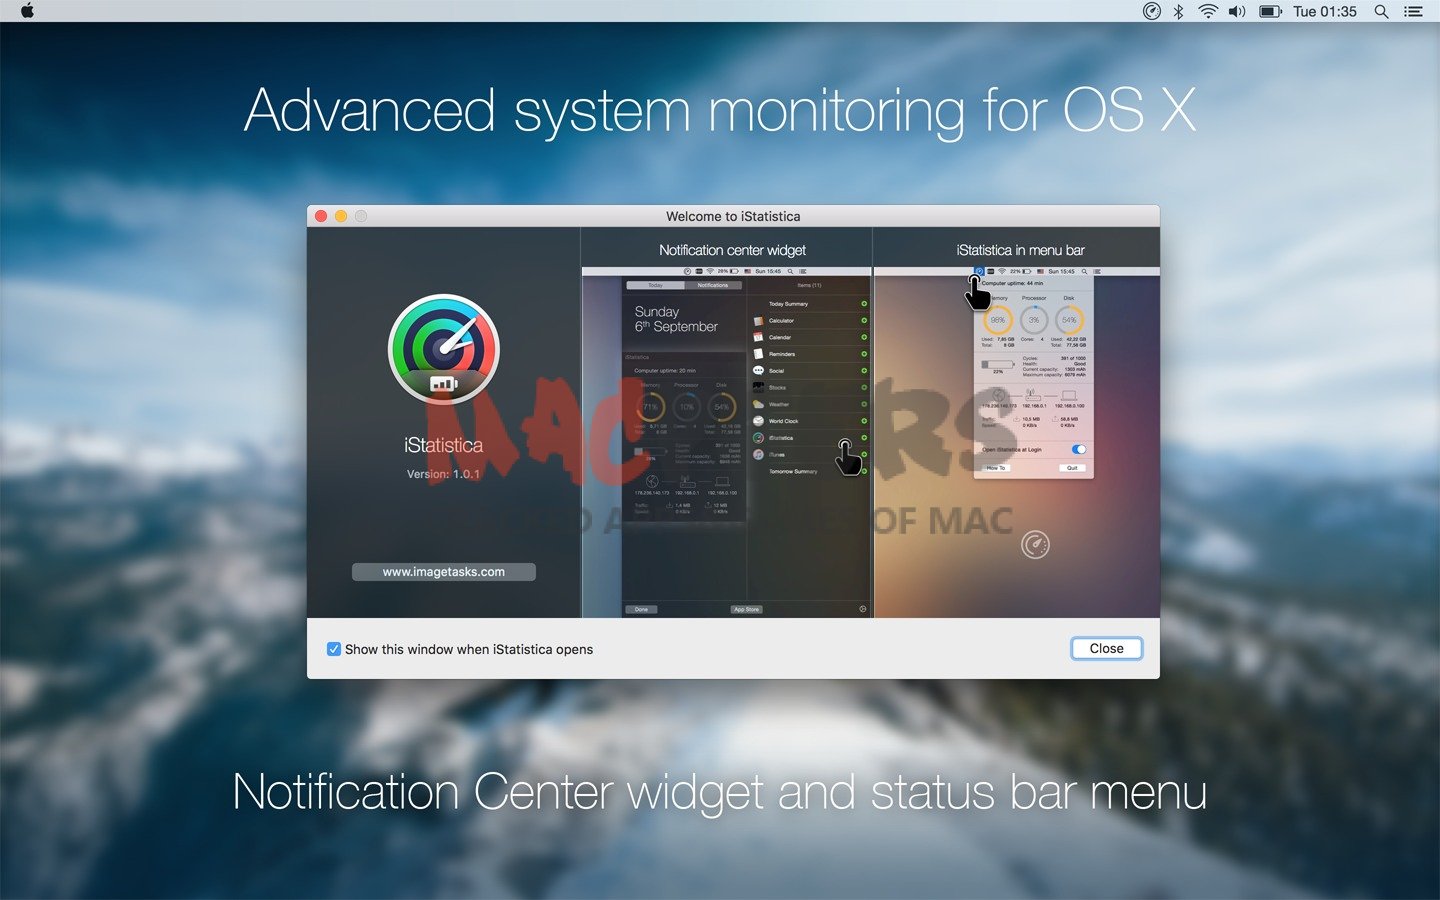
Task: Click the 3% processor gauge
Action: click(x=1034, y=320)
